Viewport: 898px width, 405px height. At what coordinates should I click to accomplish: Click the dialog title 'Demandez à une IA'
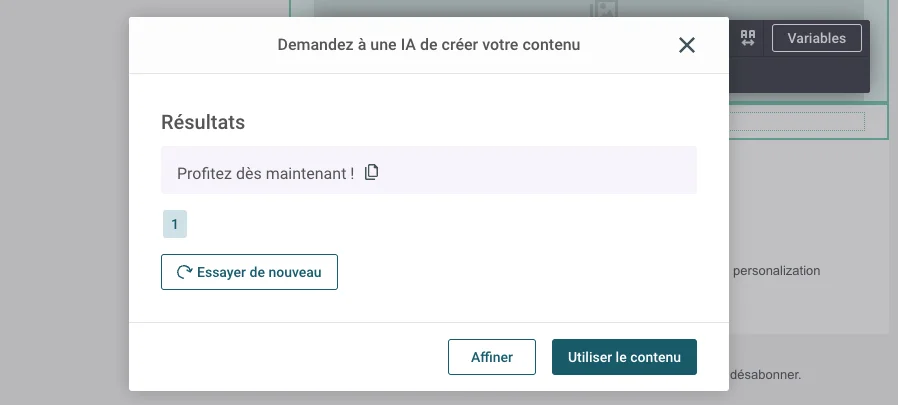(x=428, y=45)
